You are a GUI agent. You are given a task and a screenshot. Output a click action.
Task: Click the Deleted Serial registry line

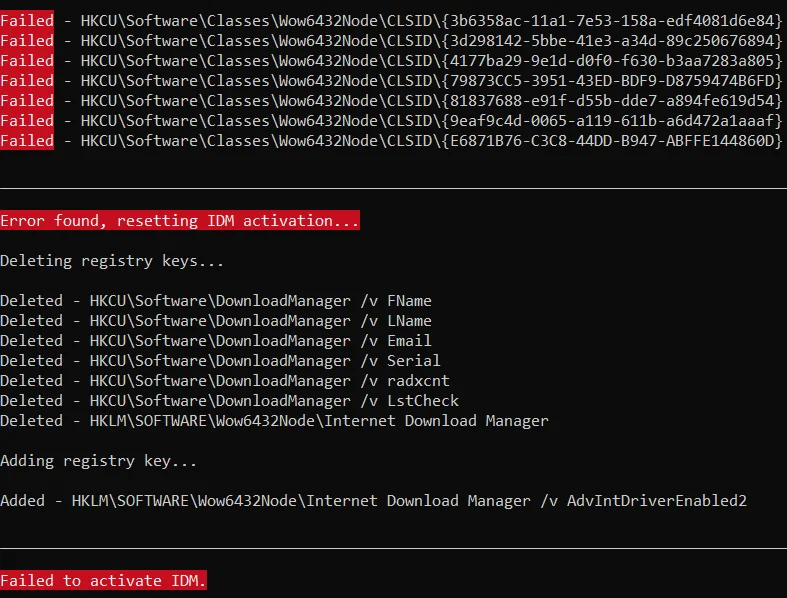(220, 361)
